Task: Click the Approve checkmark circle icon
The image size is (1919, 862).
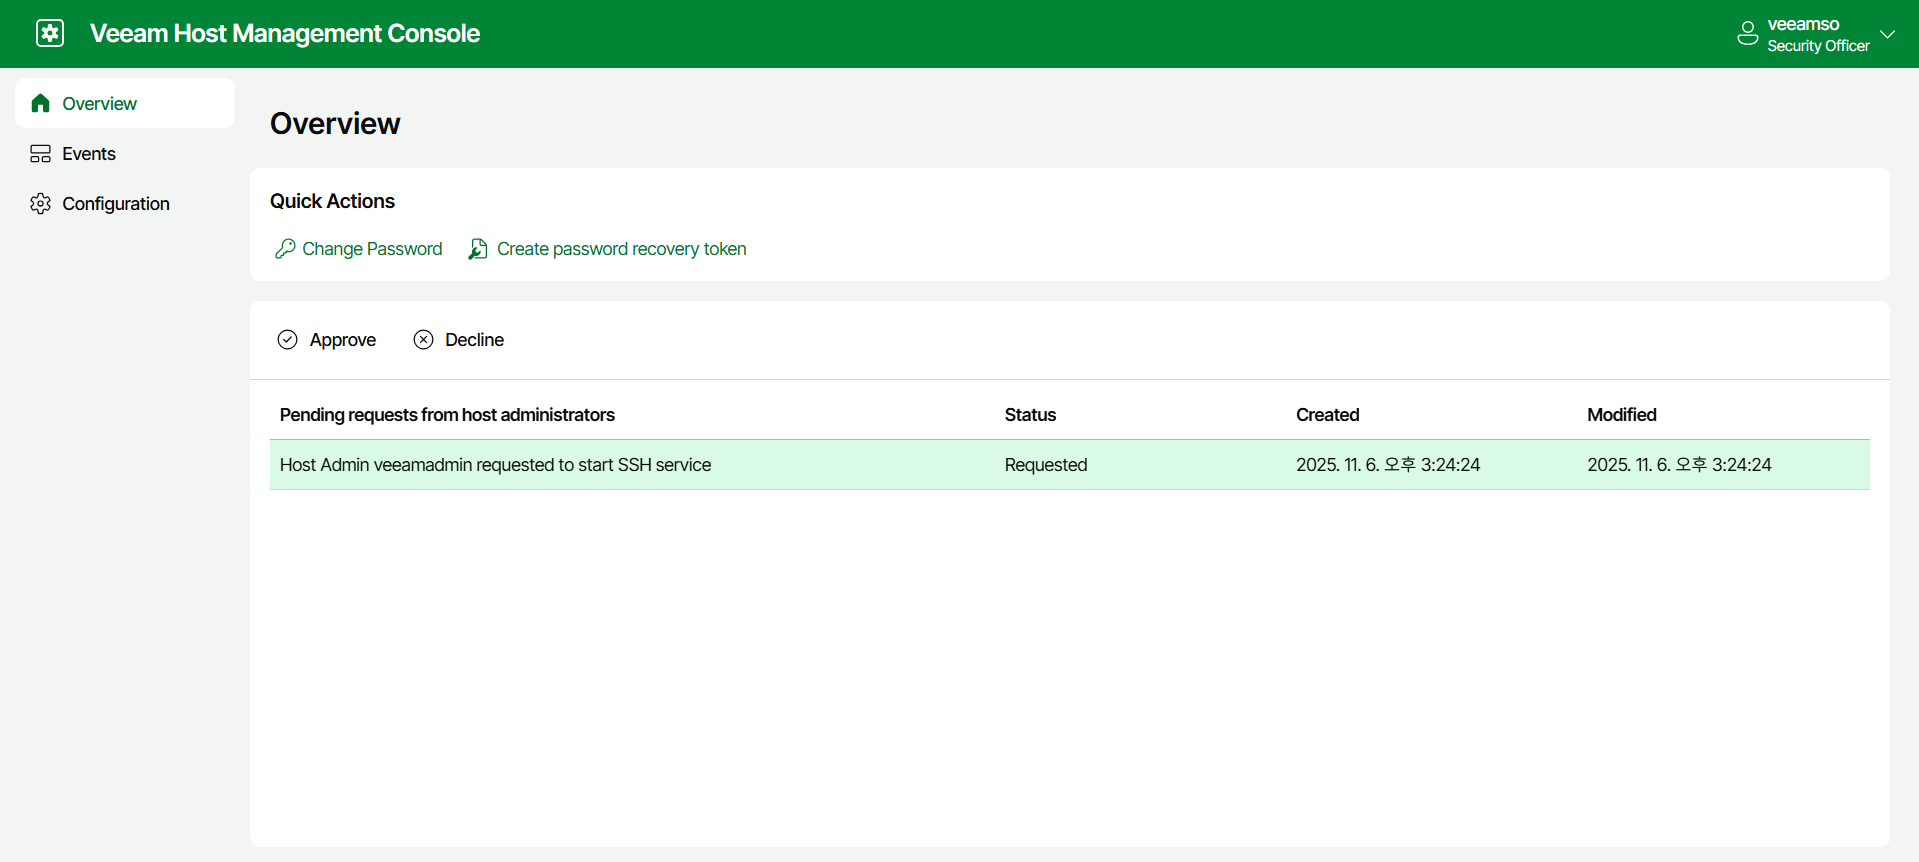Action: click(288, 340)
